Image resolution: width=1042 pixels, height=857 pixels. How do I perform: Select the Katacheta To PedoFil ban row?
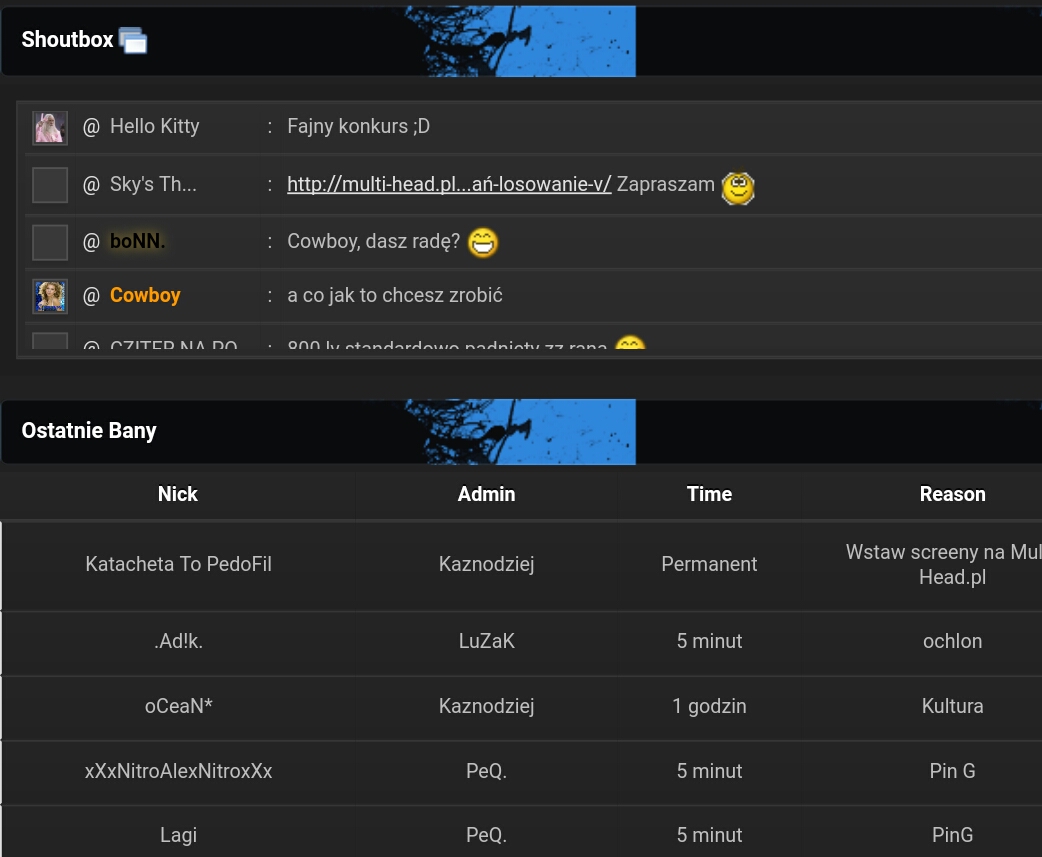click(178, 564)
